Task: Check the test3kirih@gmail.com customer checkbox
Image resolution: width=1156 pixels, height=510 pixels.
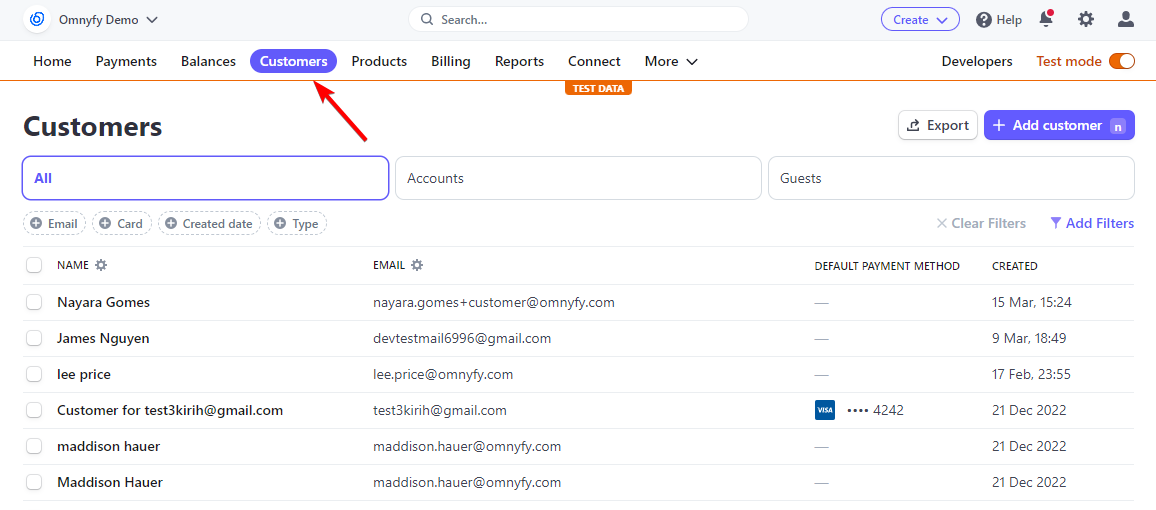Action: [x=34, y=411]
